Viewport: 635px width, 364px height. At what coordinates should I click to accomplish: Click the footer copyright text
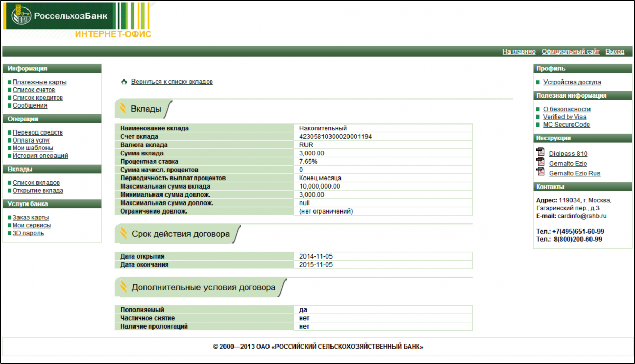pos(318,347)
